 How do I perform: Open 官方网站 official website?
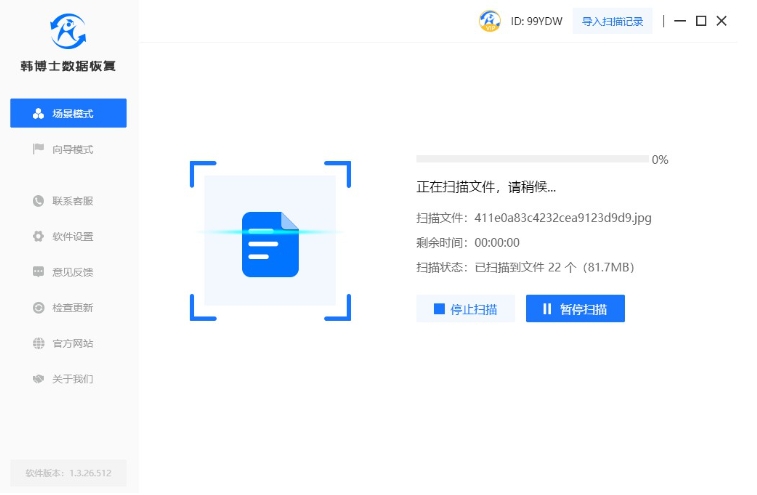tap(68, 343)
